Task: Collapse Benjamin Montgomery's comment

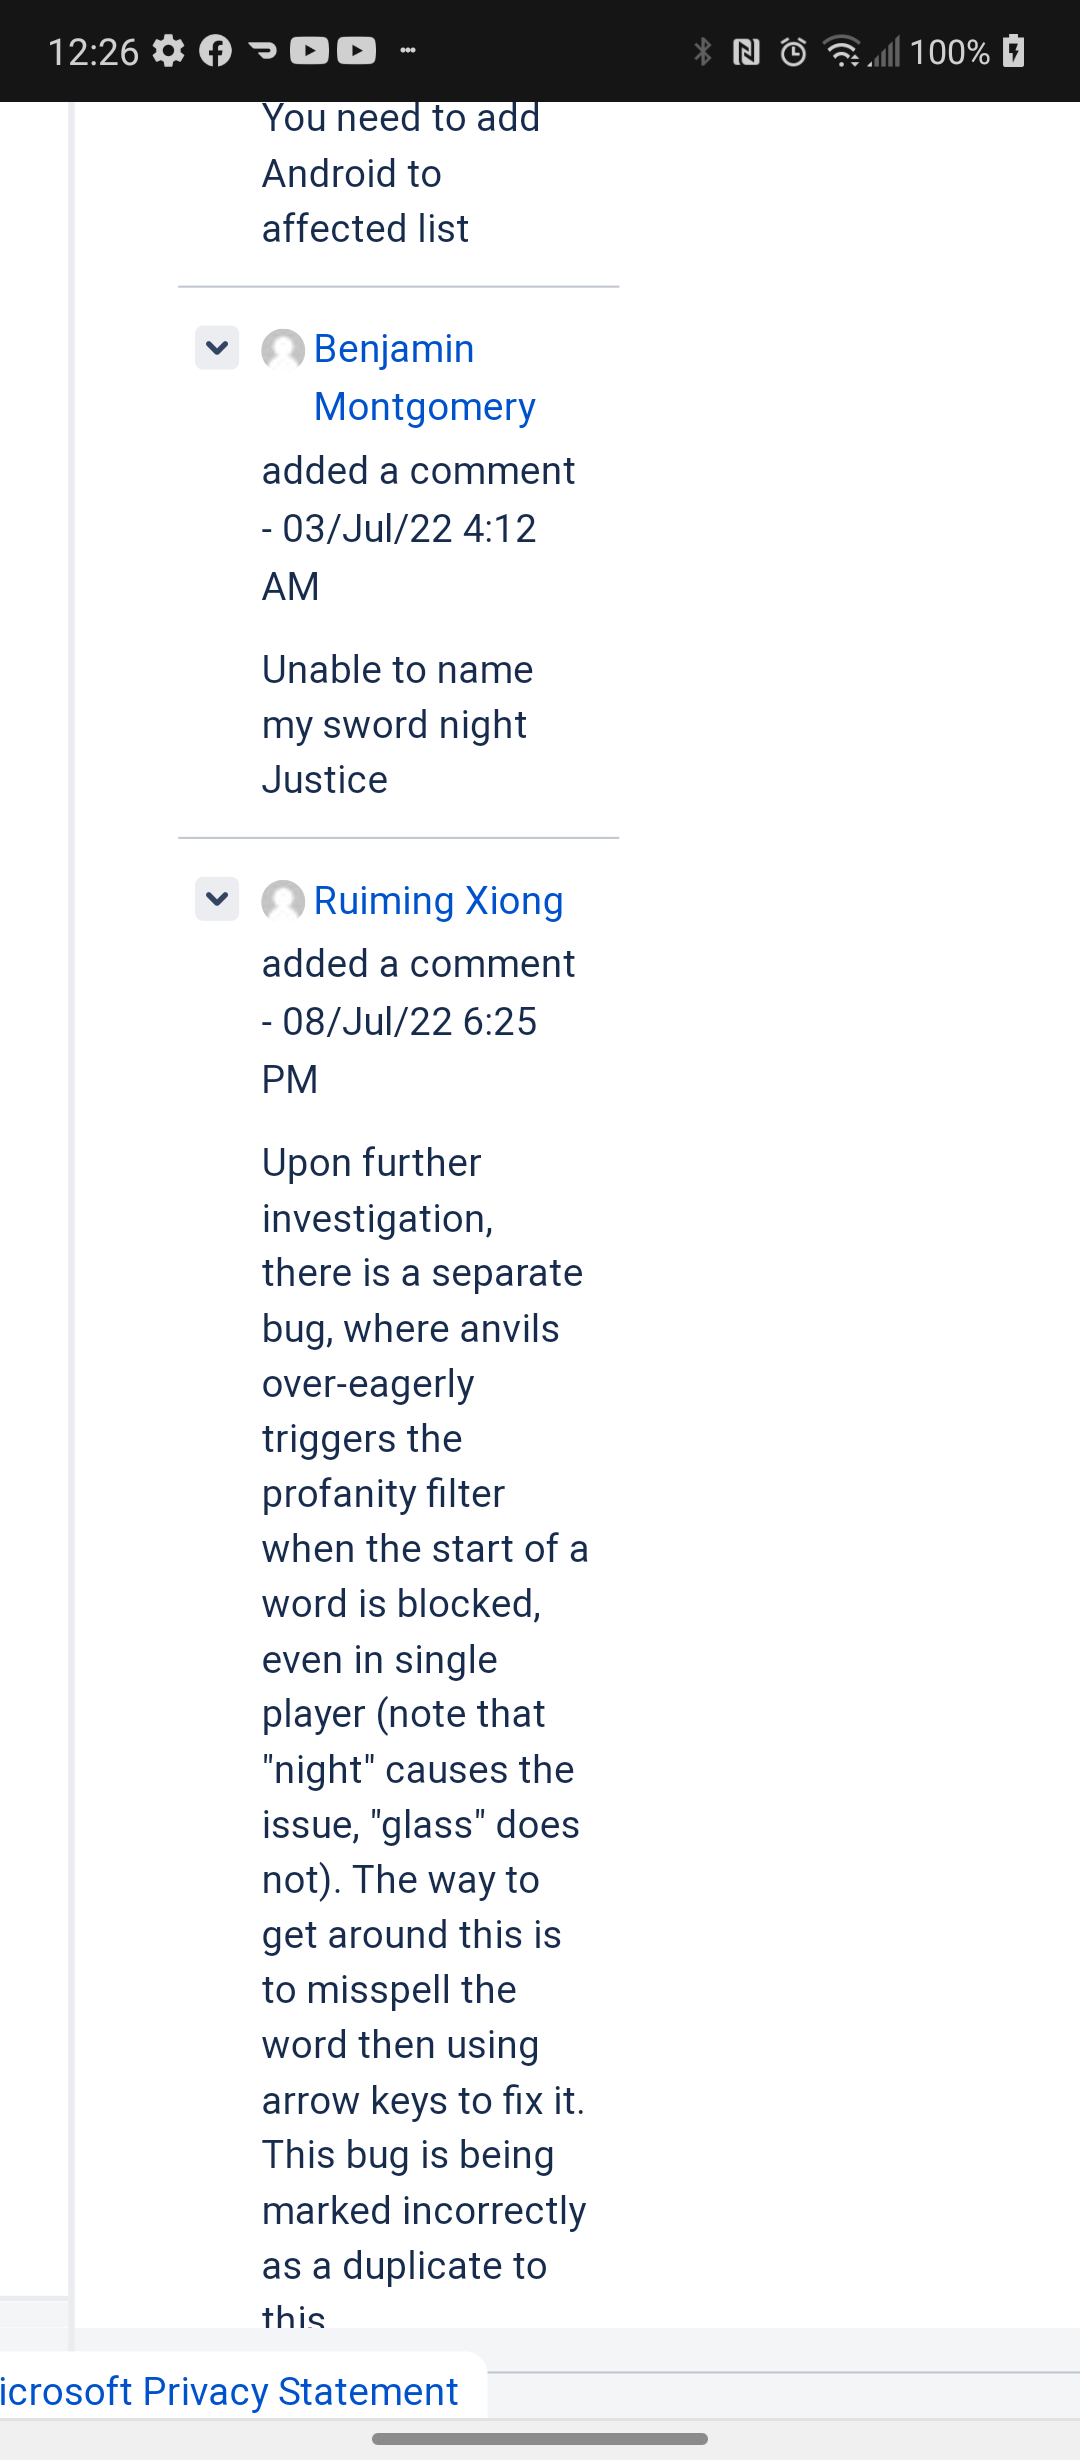Action: coord(216,348)
